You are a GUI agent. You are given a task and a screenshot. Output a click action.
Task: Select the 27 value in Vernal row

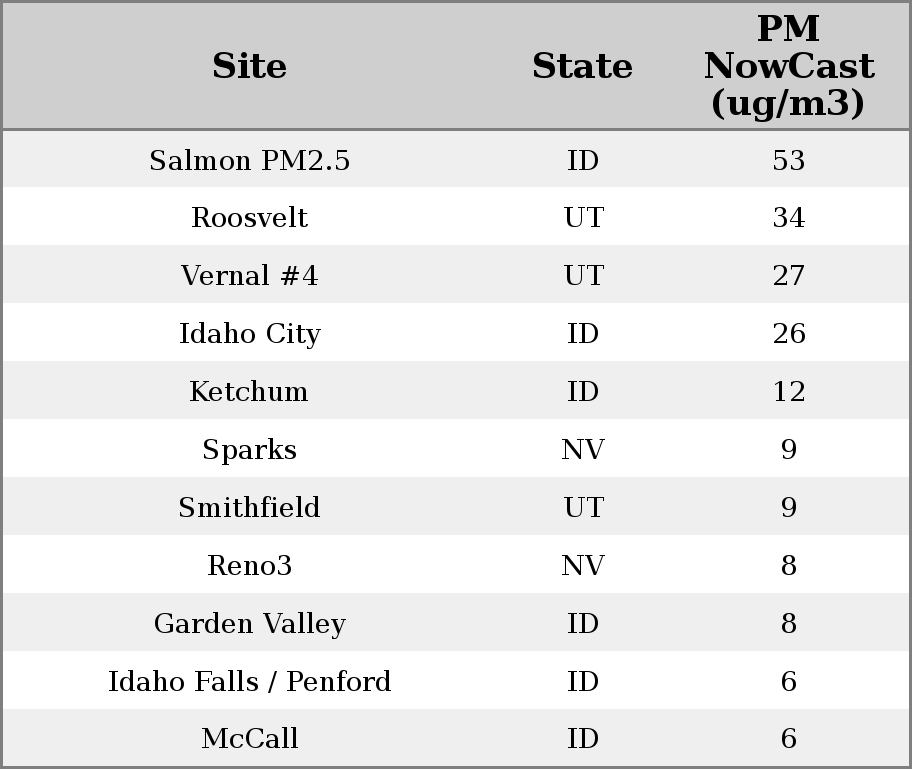pos(788,276)
